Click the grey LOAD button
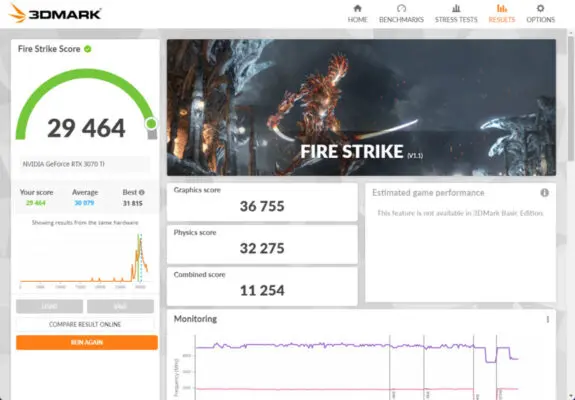575x400 pixels. point(50,306)
